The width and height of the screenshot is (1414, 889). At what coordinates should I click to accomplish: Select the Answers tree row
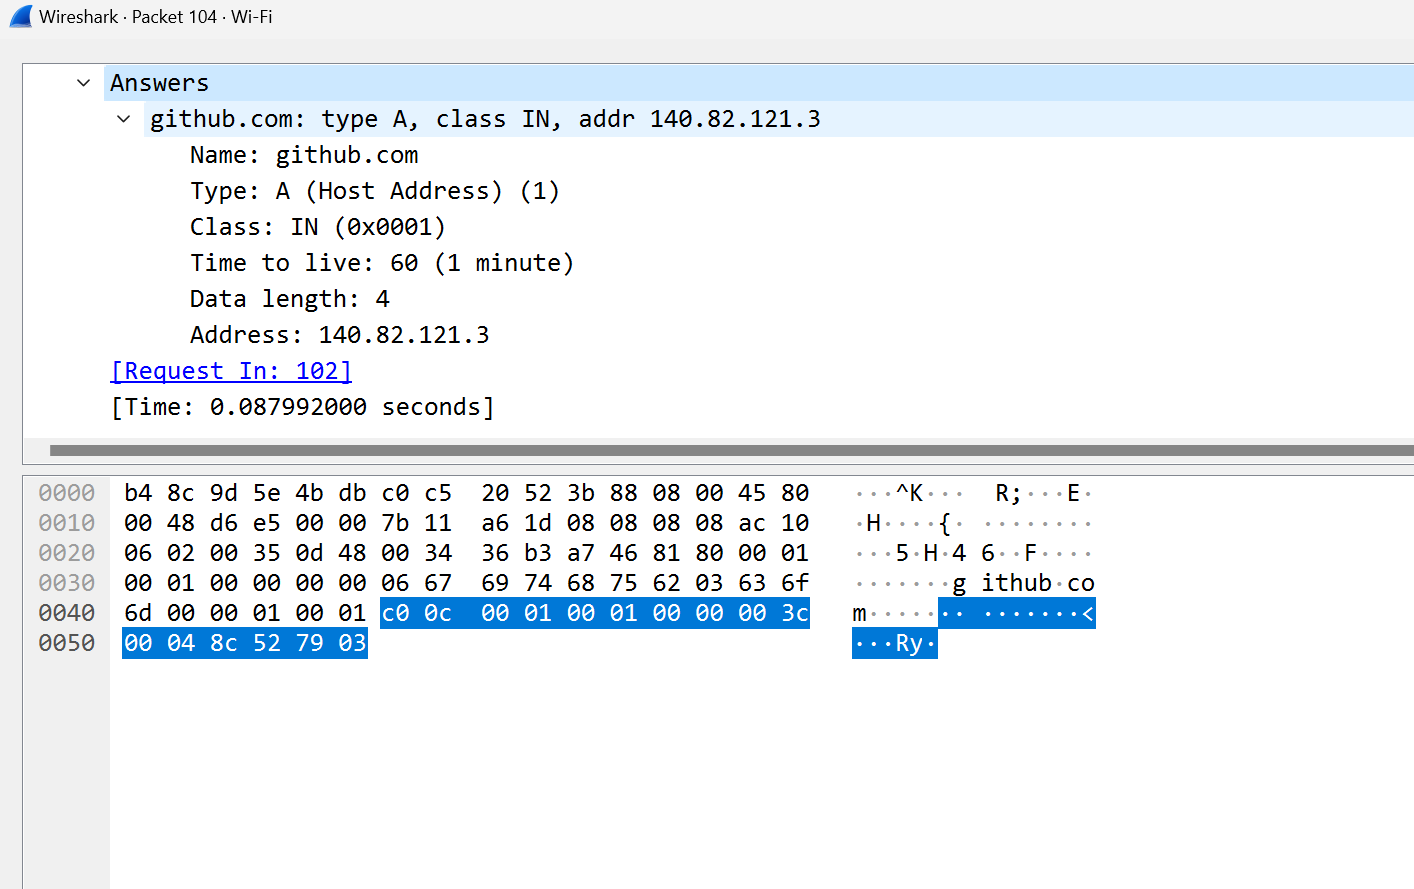(x=758, y=83)
